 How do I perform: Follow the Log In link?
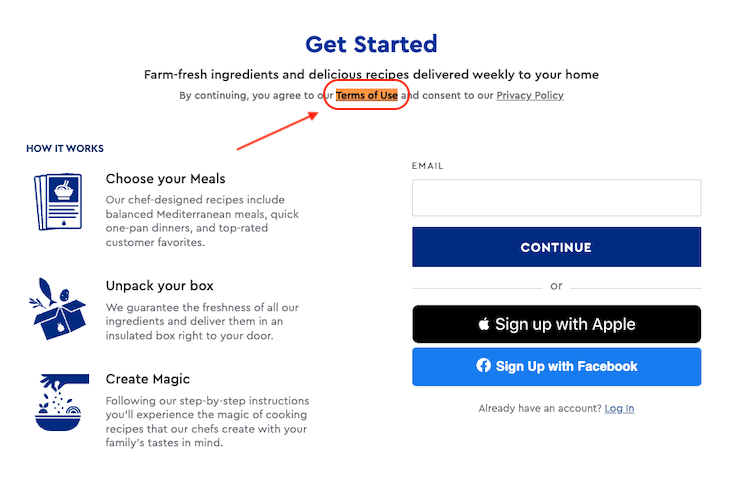coord(619,408)
